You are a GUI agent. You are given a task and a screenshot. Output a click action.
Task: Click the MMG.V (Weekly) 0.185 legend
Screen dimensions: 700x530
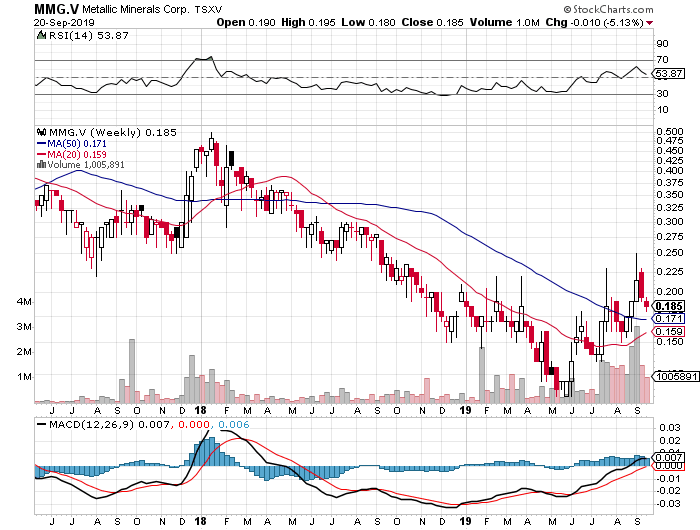pos(112,133)
